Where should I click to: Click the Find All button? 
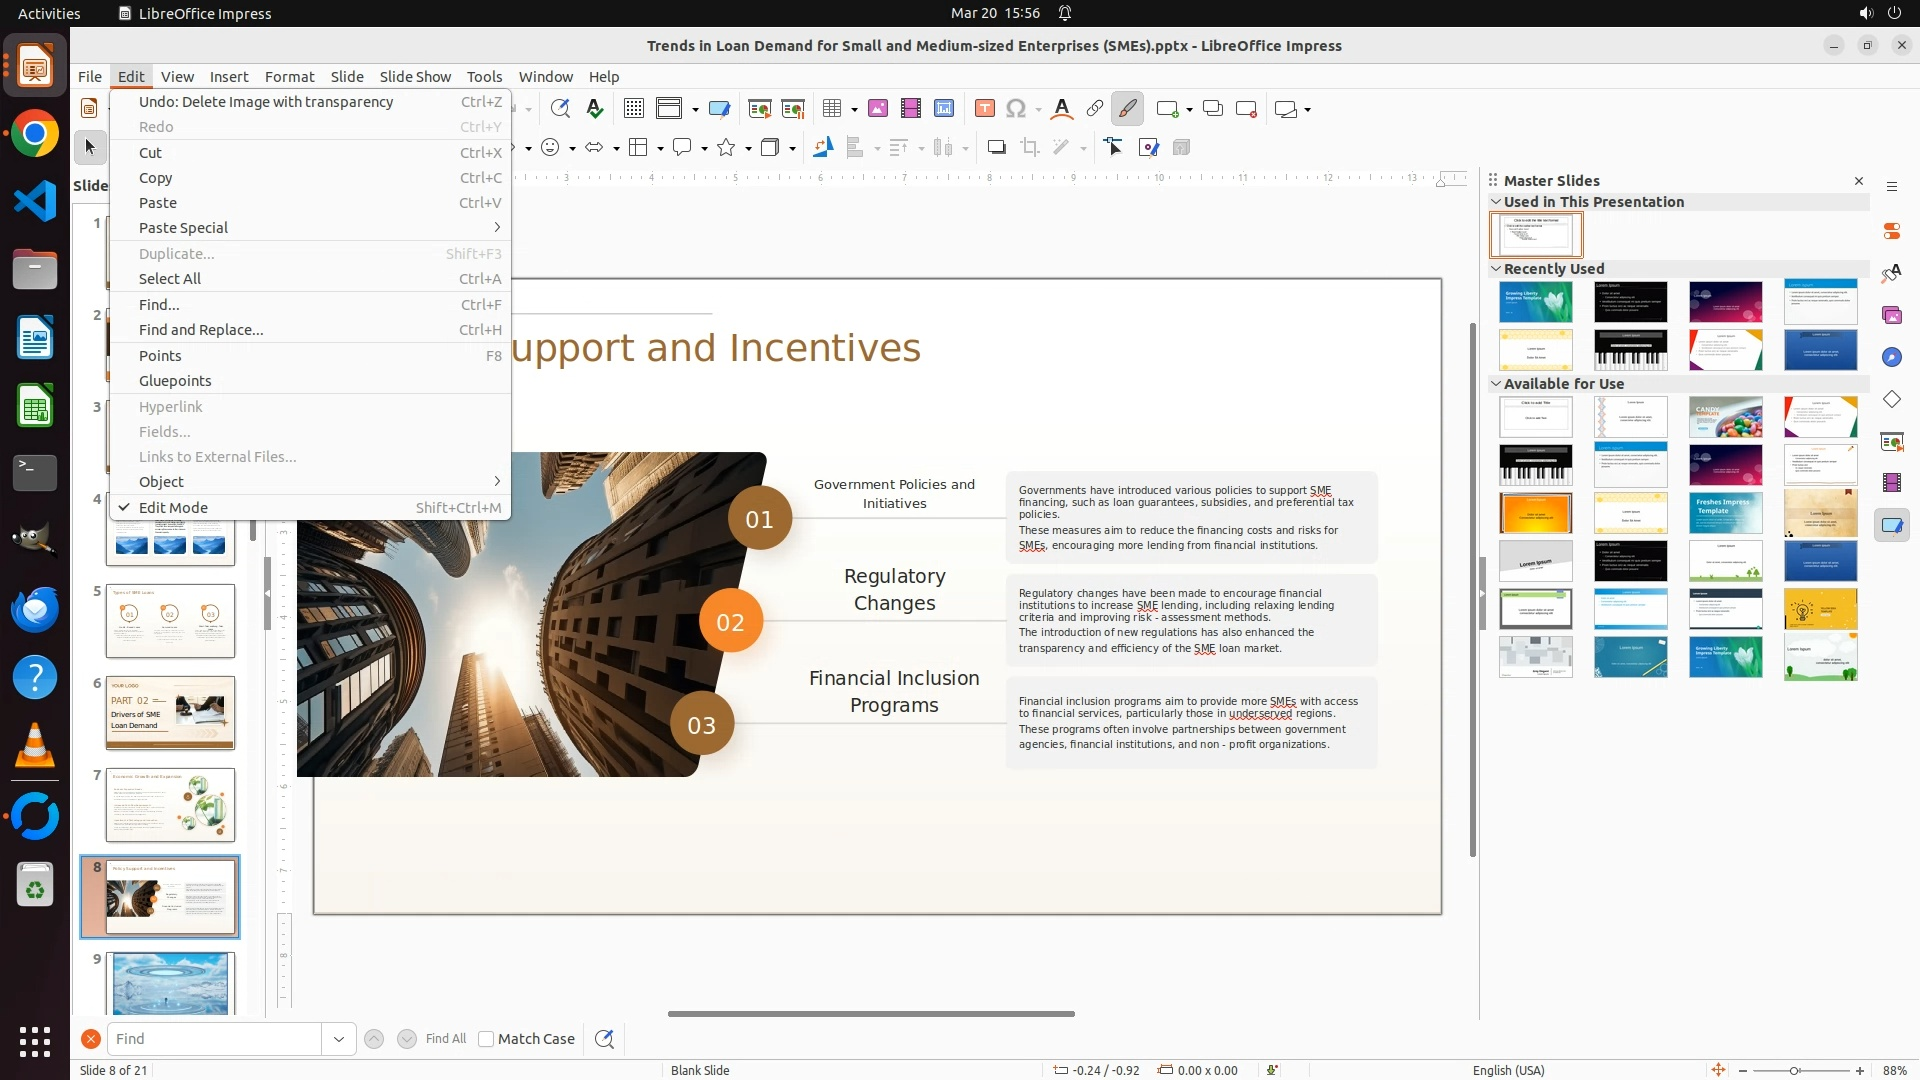click(x=446, y=1039)
